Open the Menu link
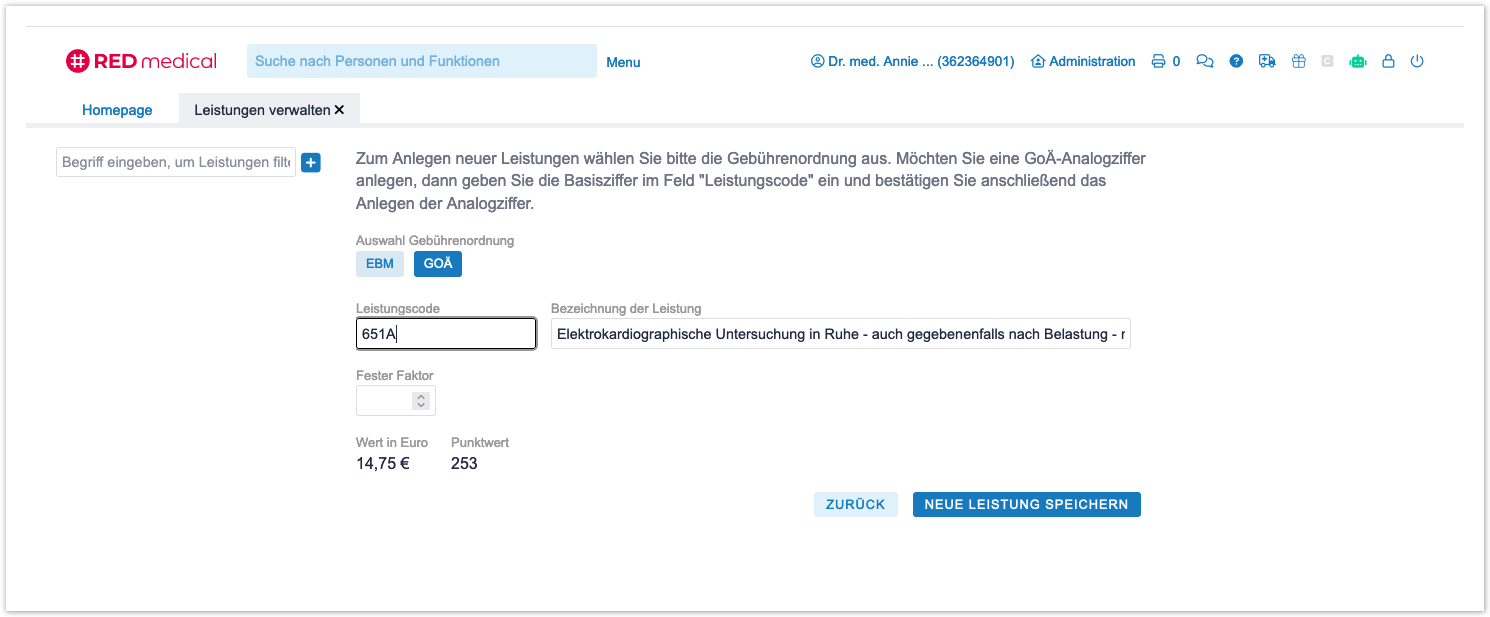1490x617 pixels. pos(623,62)
